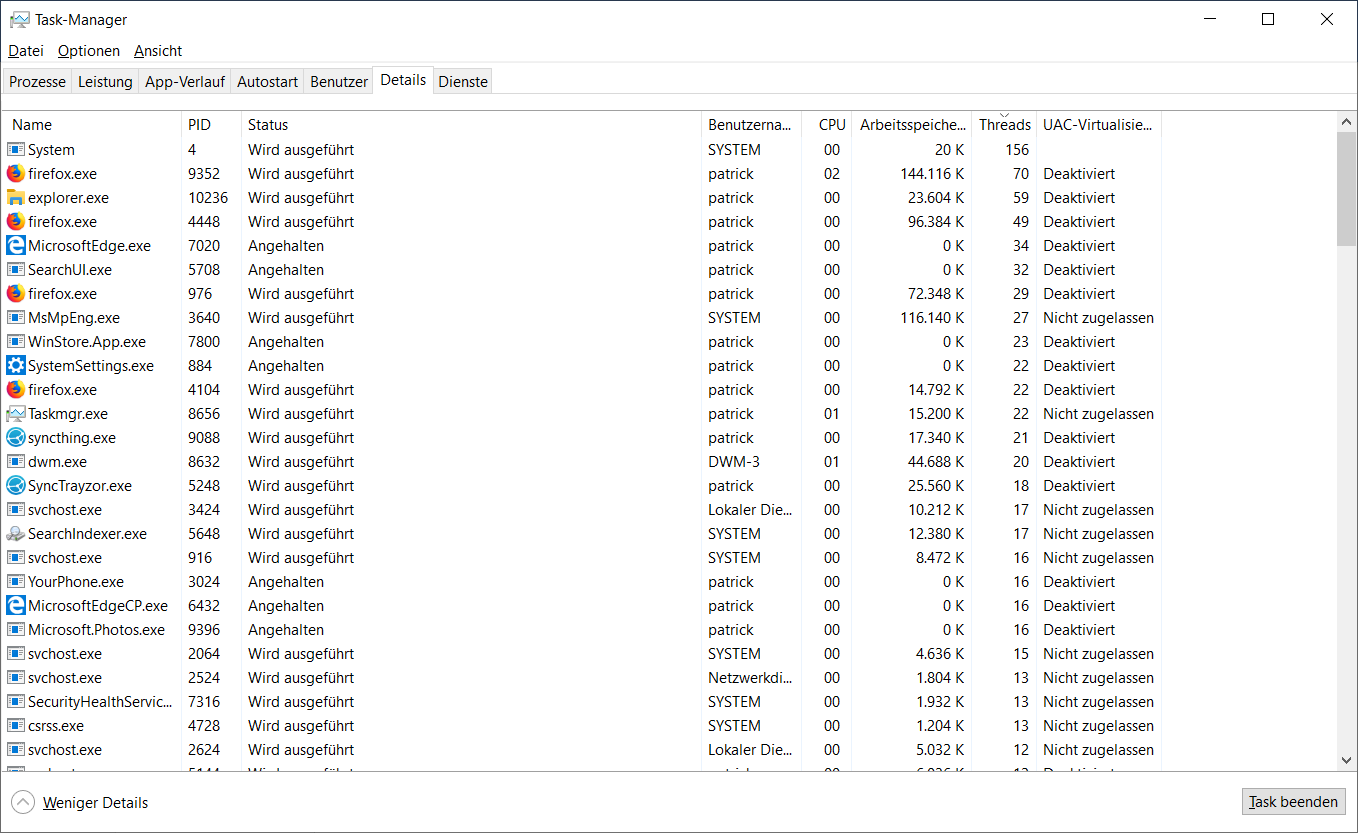The height and width of the screenshot is (833, 1358).
Task: Open the Optionen menu
Action: pos(89,51)
